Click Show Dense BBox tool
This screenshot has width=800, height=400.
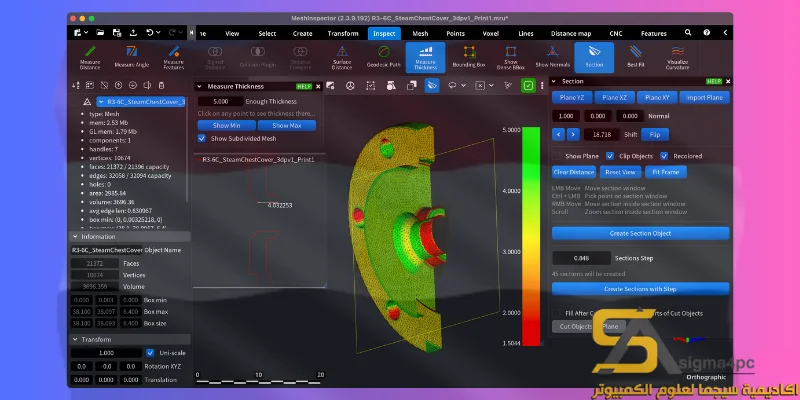pyautogui.click(x=511, y=57)
